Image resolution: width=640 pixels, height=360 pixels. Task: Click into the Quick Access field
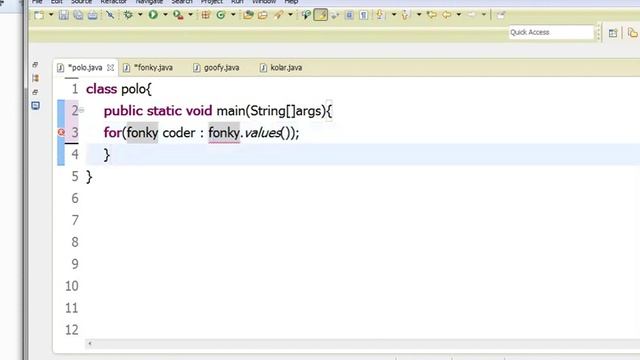coord(551,32)
